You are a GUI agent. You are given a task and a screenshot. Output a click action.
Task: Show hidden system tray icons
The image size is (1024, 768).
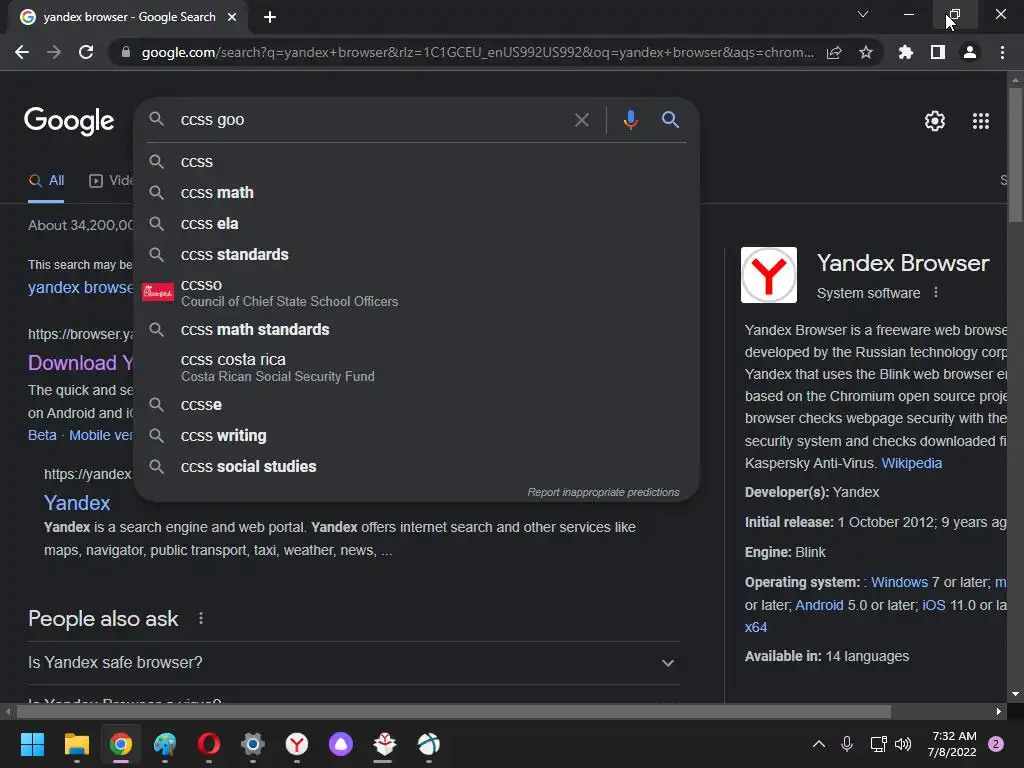(818, 744)
